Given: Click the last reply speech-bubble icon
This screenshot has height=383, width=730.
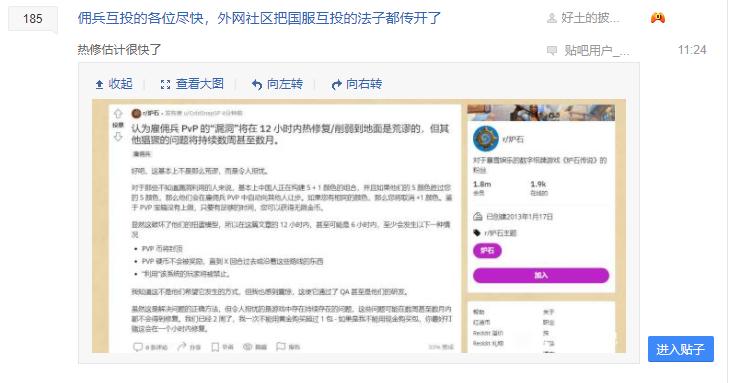Looking at the screenshot, I should (552, 50).
